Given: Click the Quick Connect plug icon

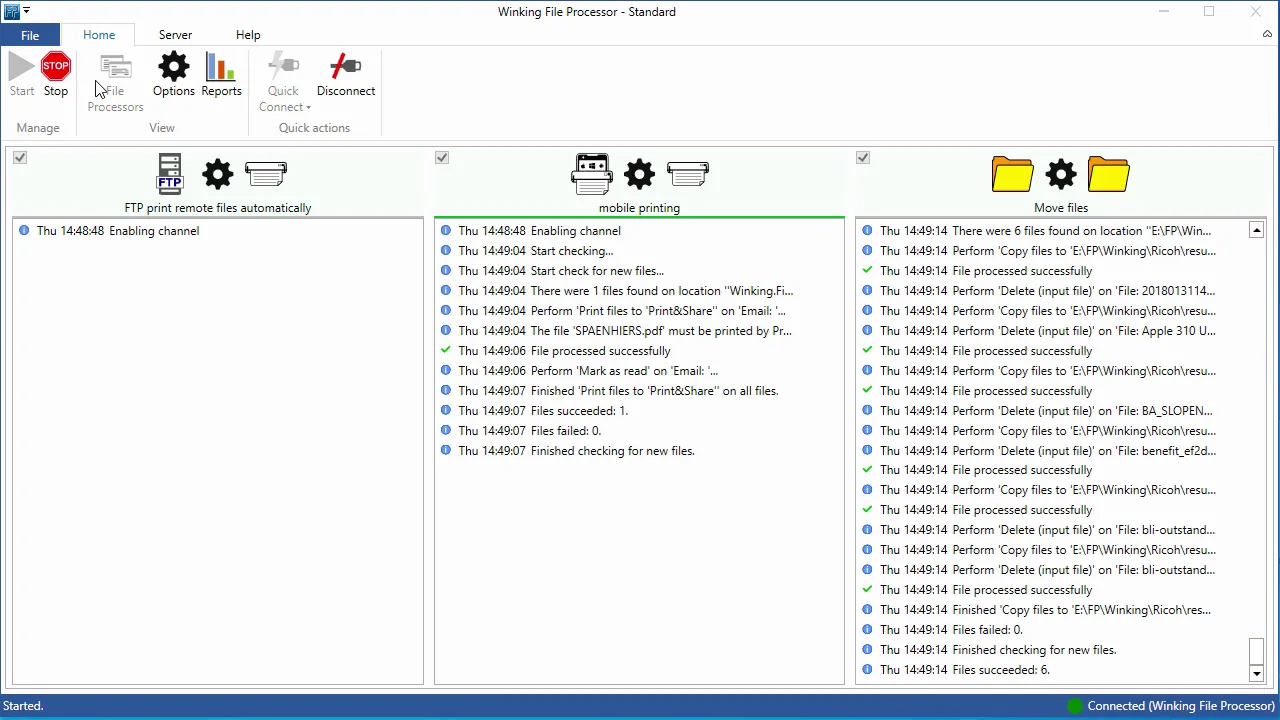Looking at the screenshot, I should [x=283, y=66].
